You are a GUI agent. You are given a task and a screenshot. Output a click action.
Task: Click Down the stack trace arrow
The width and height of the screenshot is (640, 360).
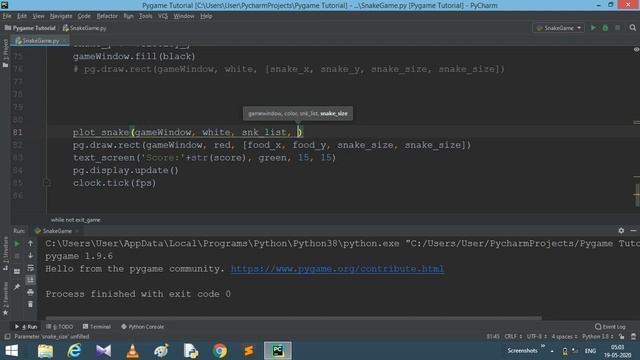click(x=31, y=256)
